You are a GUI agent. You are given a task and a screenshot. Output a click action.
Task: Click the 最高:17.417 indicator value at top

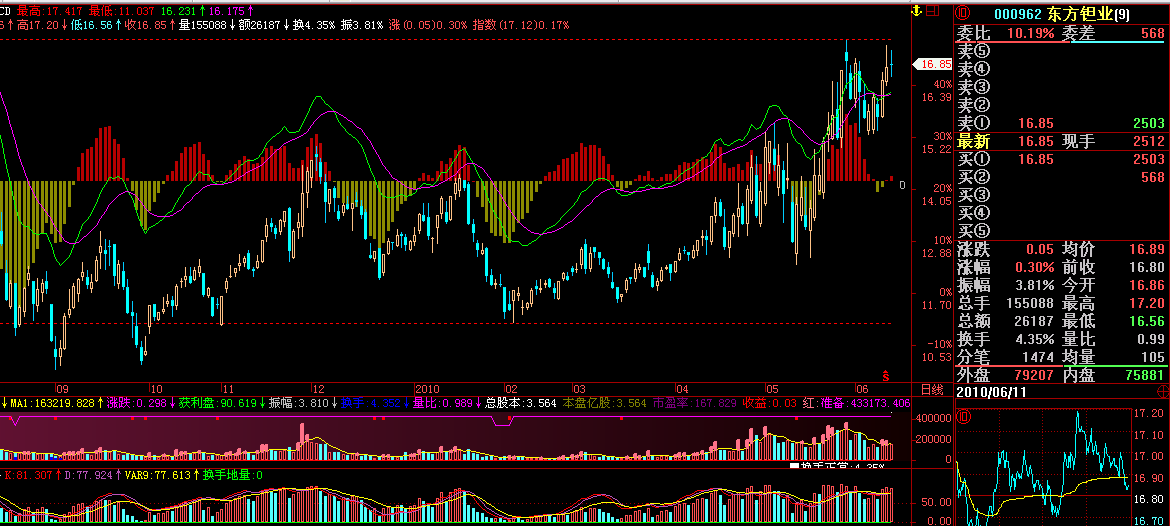pyautogui.click(x=49, y=11)
